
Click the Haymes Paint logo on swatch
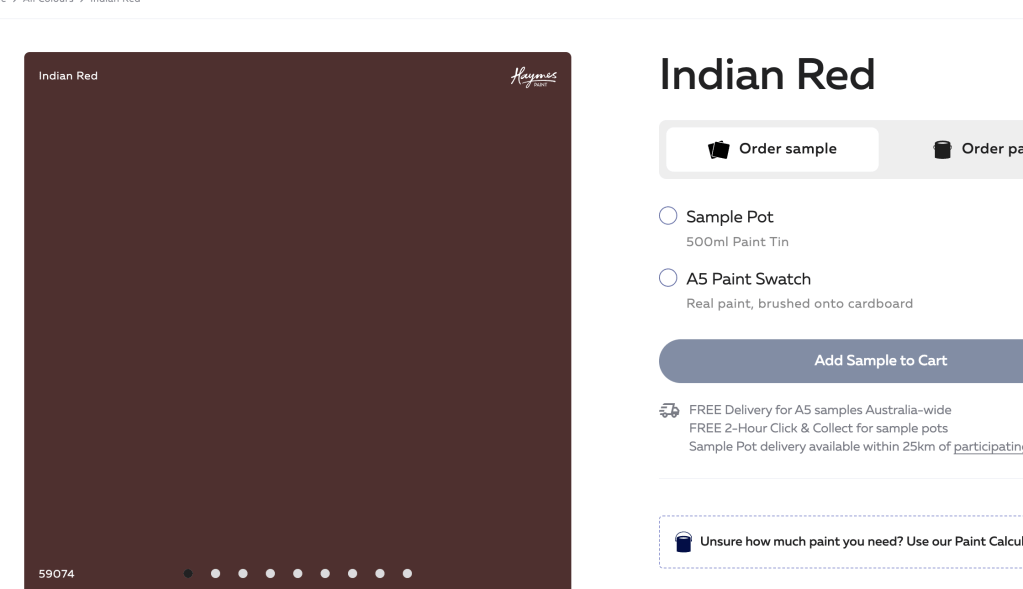point(535,77)
